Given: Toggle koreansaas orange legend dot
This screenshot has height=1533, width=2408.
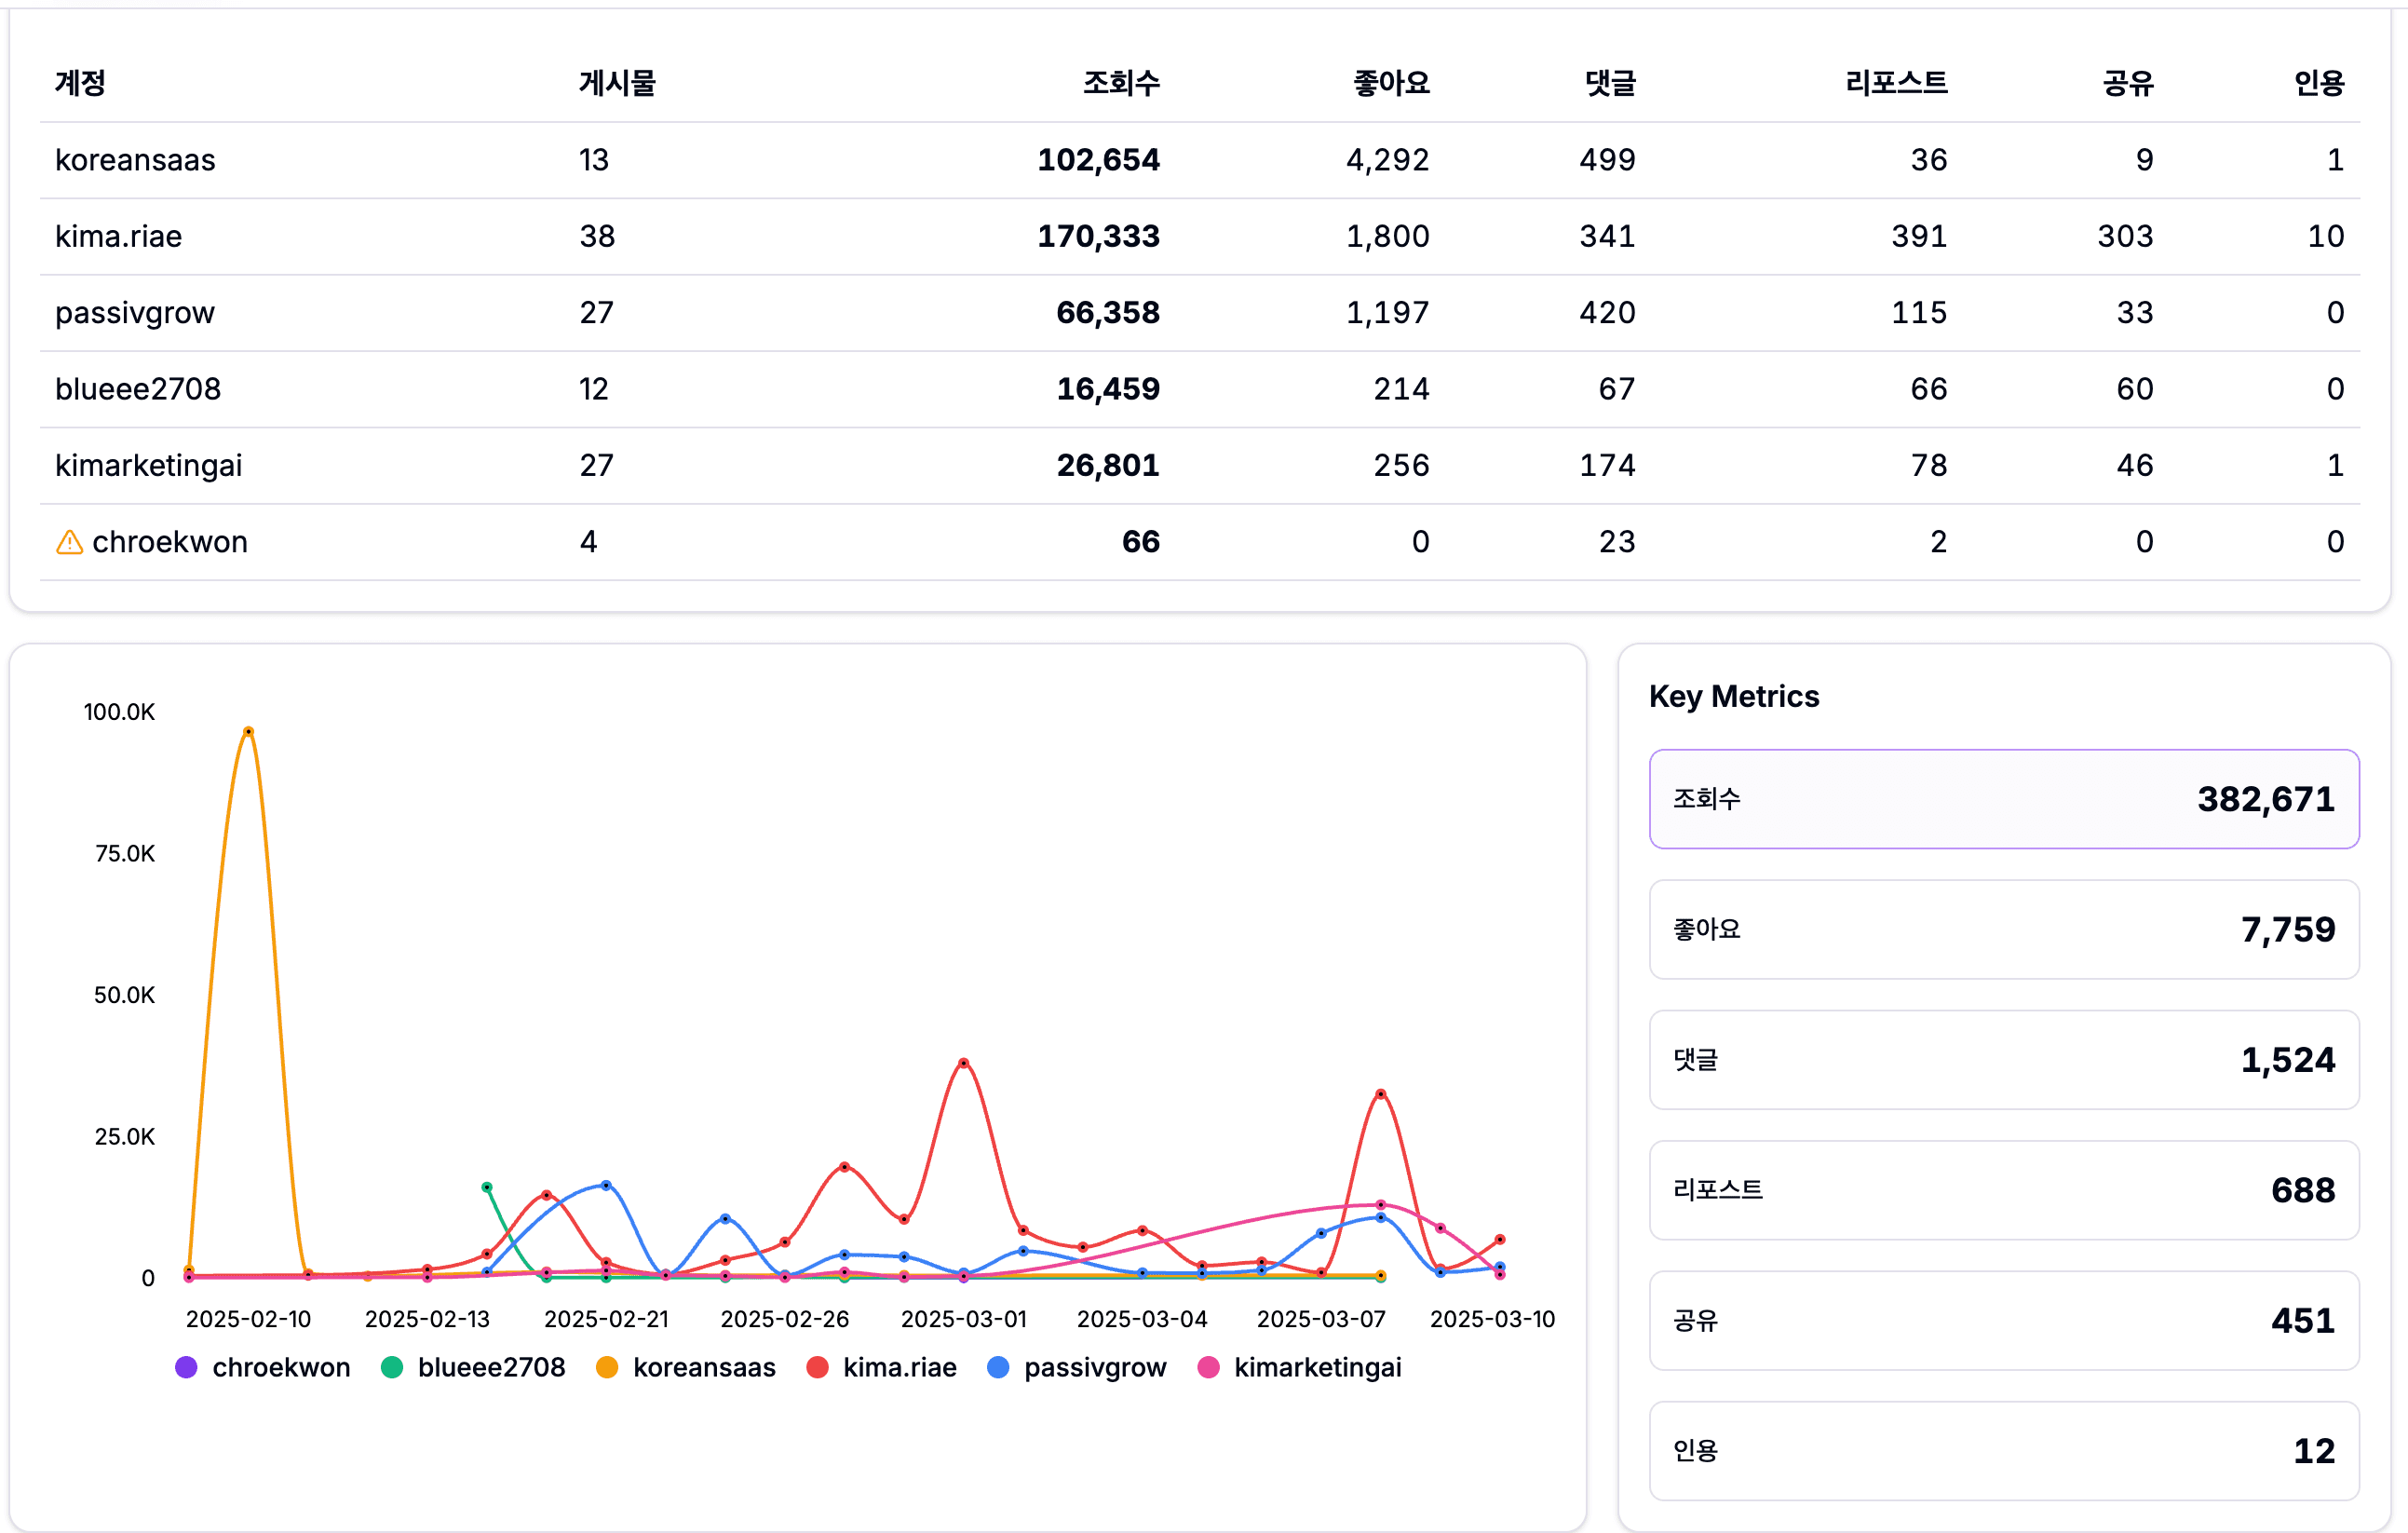Looking at the screenshot, I should point(607,1367).
